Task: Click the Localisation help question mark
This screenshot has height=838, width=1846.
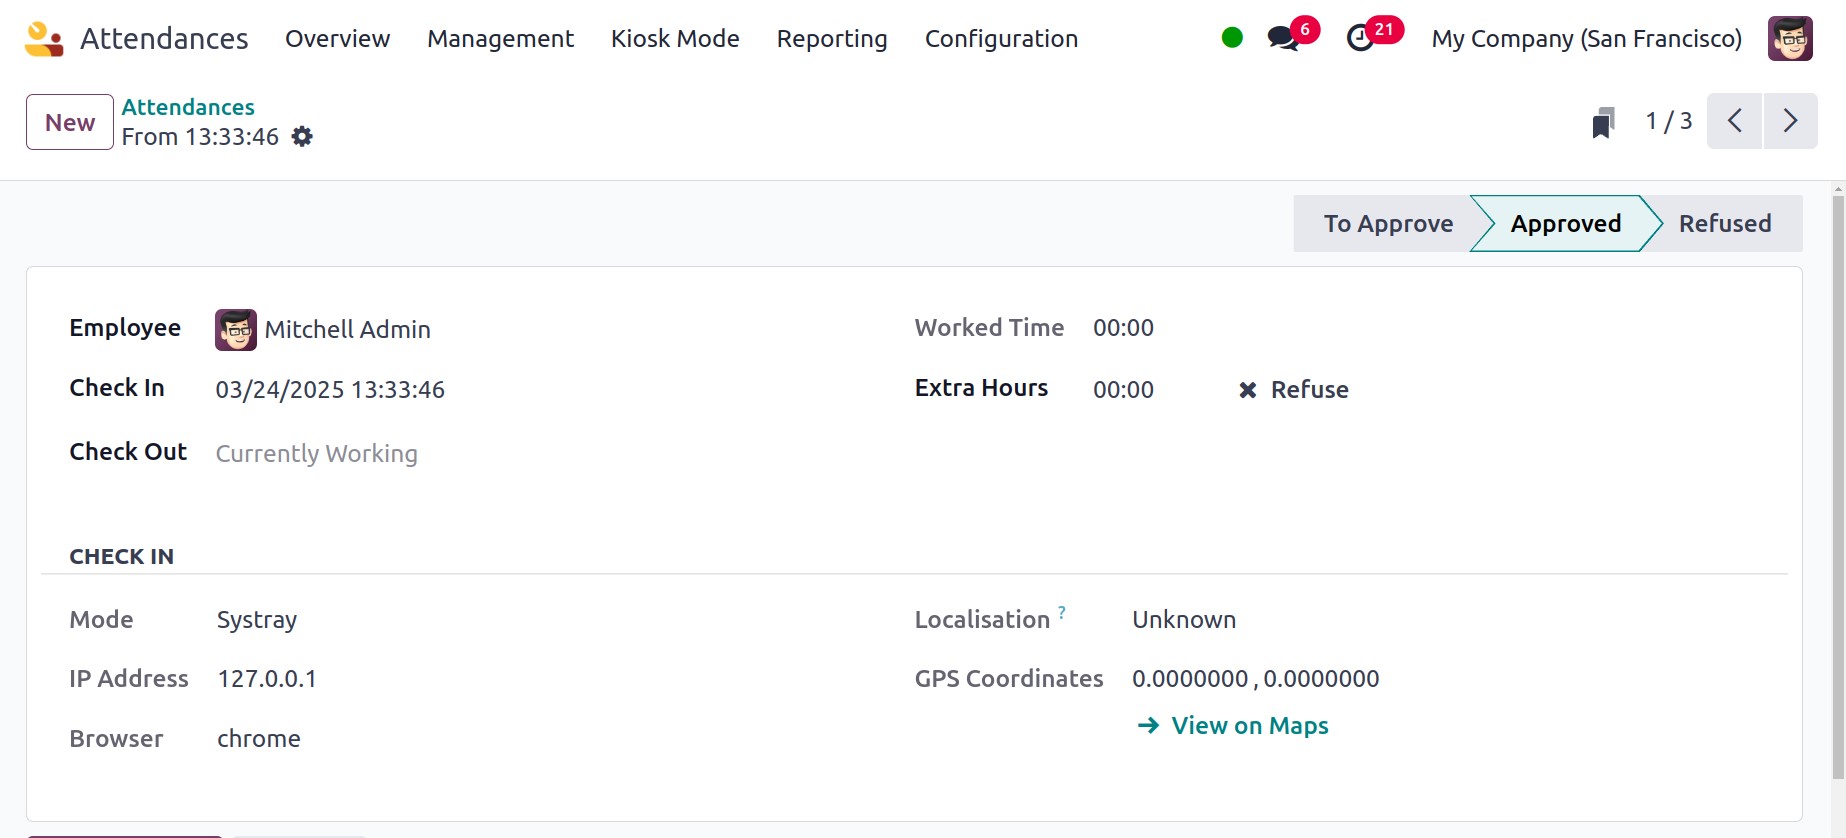Action: click(x=1062, y=612)
